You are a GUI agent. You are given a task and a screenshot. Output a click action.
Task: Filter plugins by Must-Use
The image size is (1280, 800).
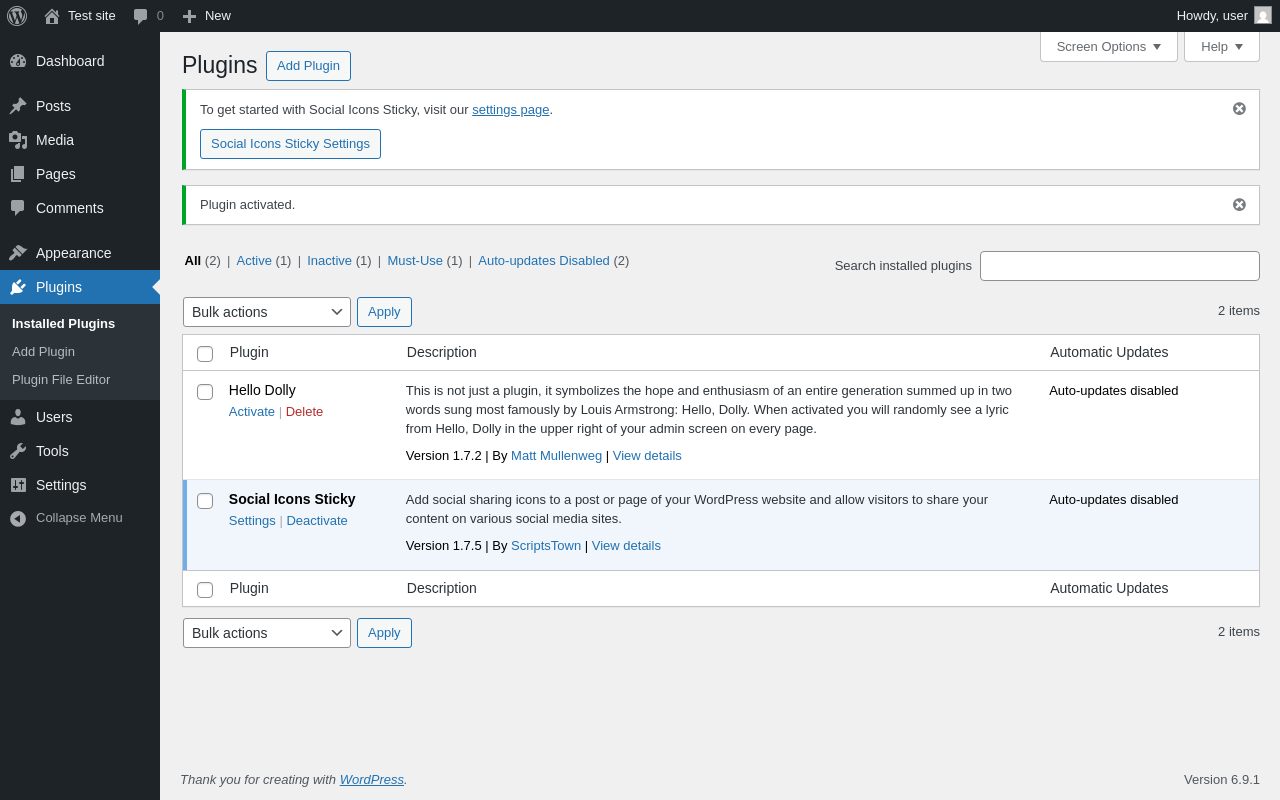pyautogui.click(x=415, y=261)
